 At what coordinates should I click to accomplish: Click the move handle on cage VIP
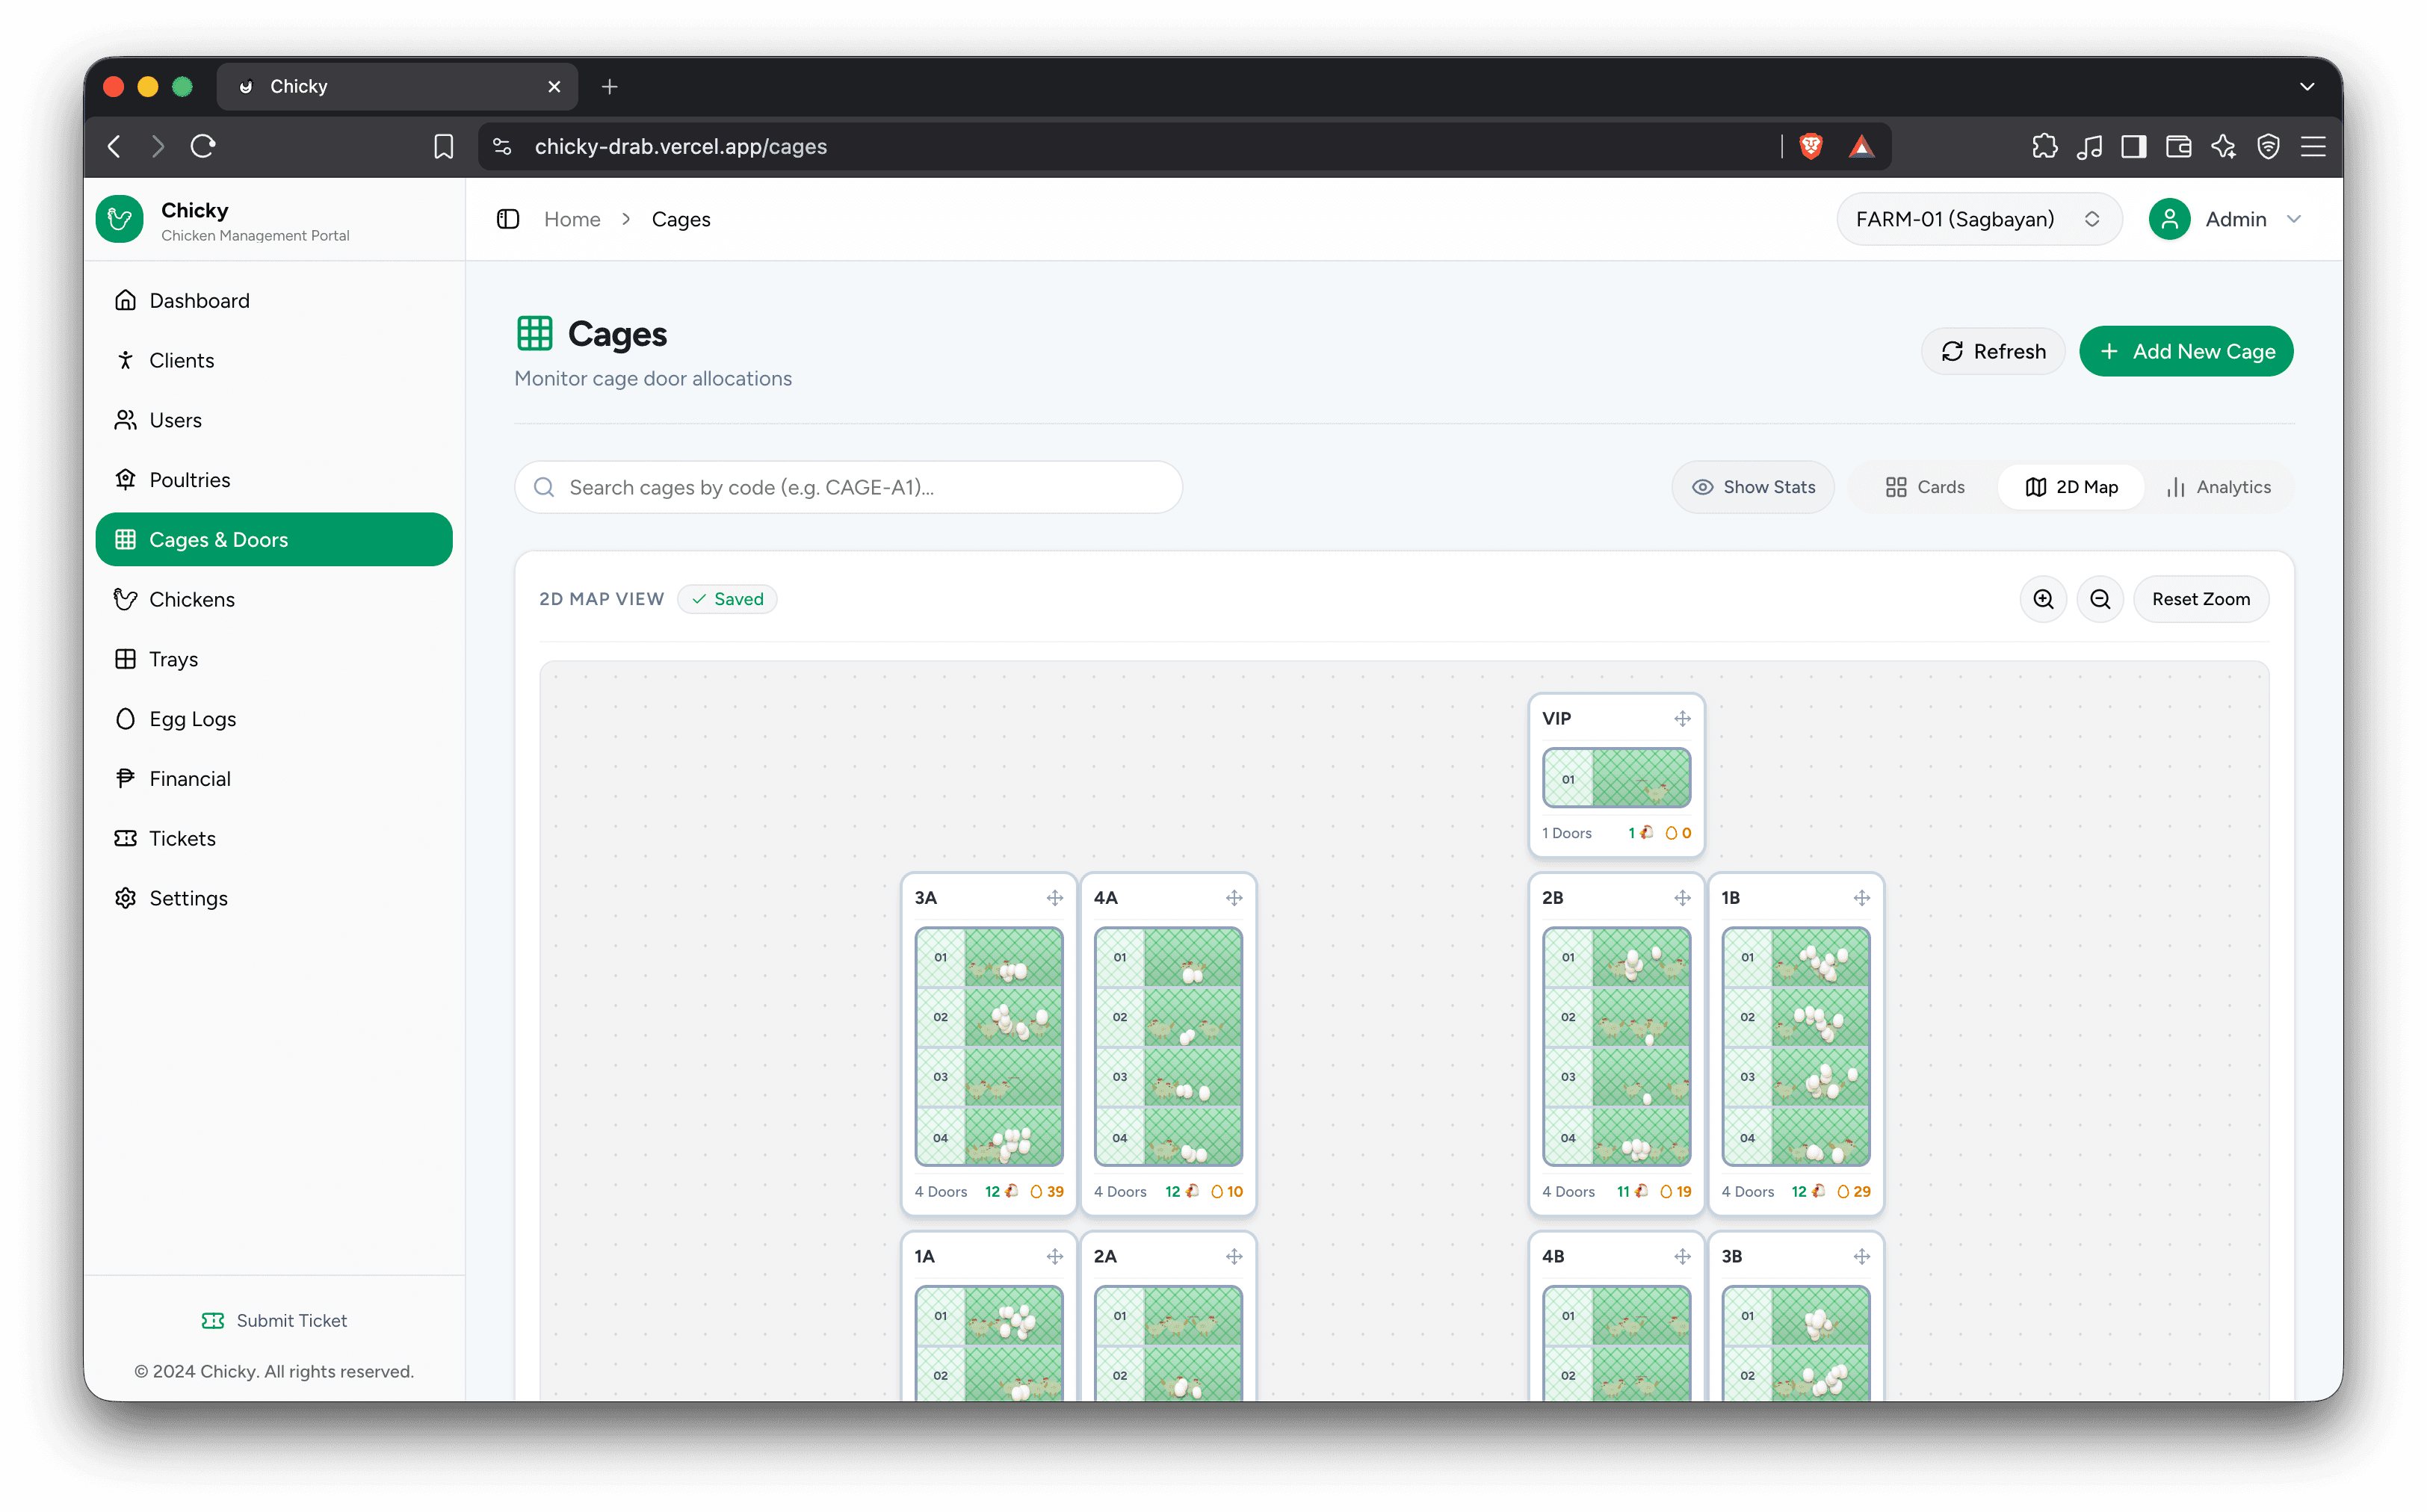point(1682,719)
